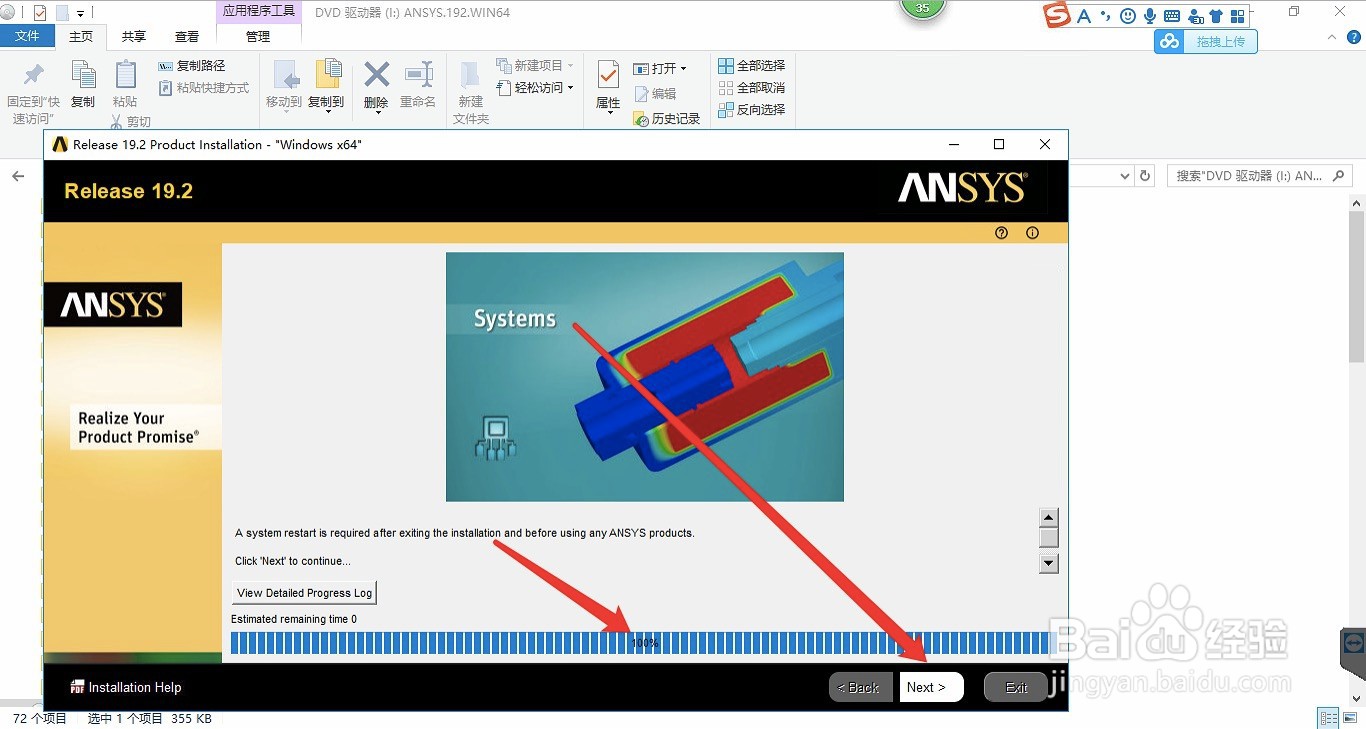Click Explorer back navigation arrow
The image size is (1366, 729).
(18, 176)
